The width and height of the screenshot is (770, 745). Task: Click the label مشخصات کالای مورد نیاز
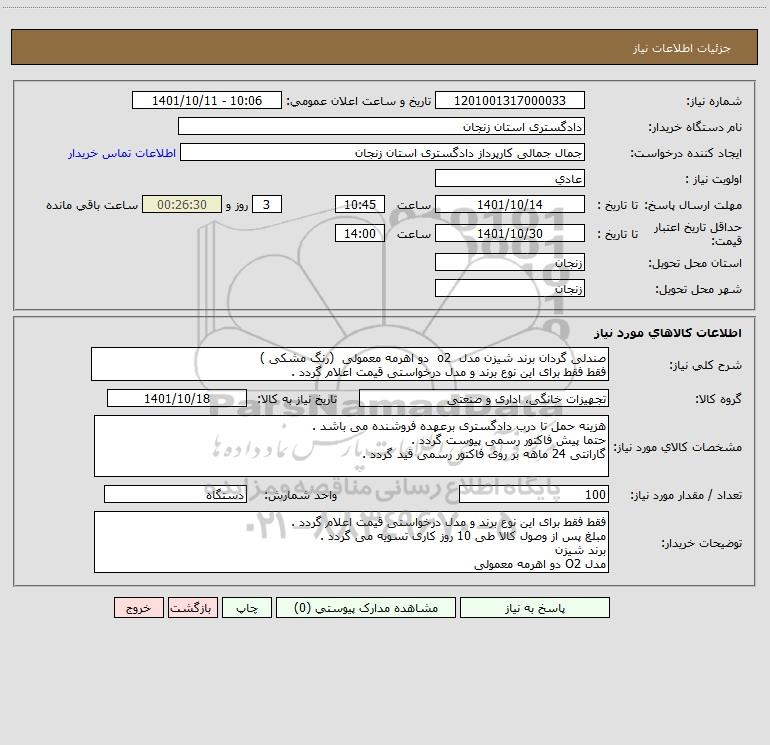coord(678,447)
